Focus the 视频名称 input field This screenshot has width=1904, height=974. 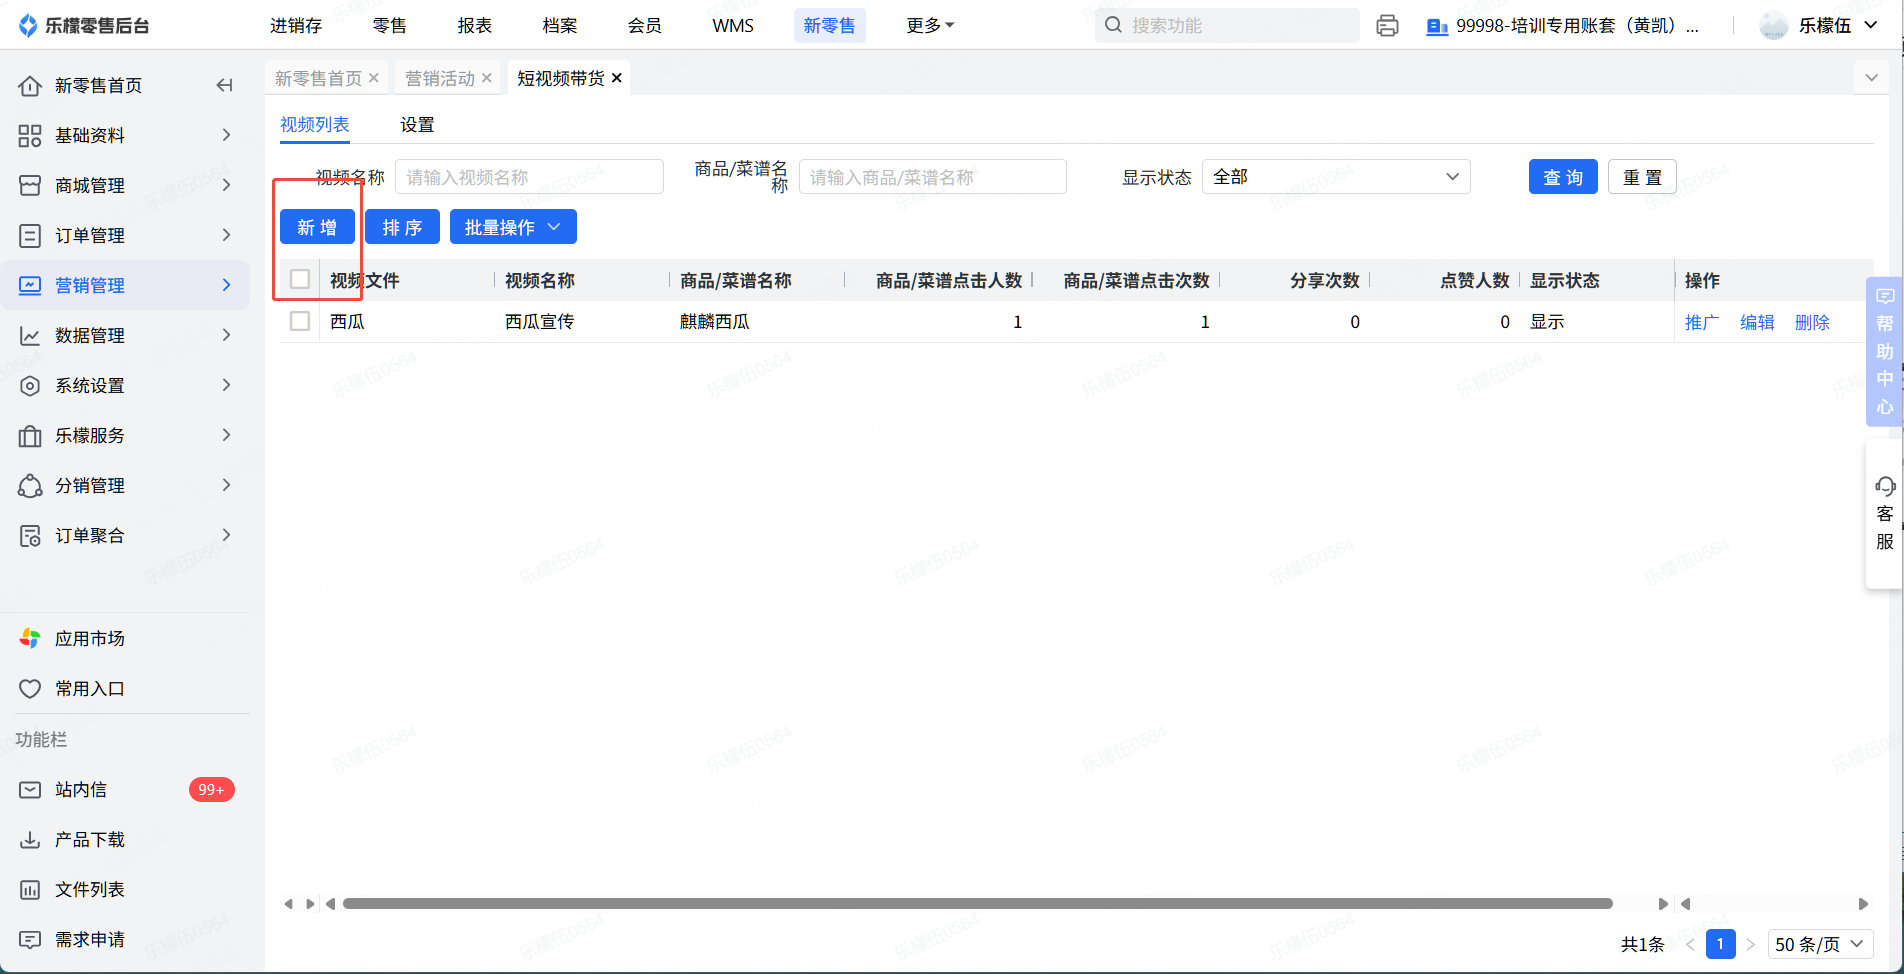(529, 177)
